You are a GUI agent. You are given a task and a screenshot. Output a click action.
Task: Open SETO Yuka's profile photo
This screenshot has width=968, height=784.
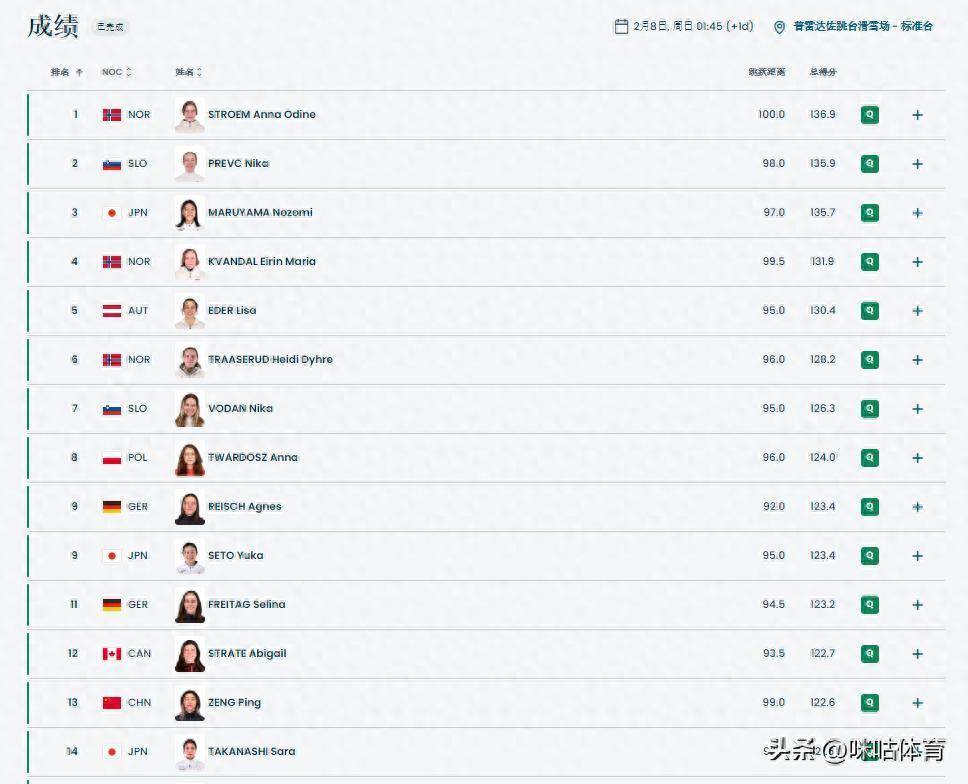(189, 556)
